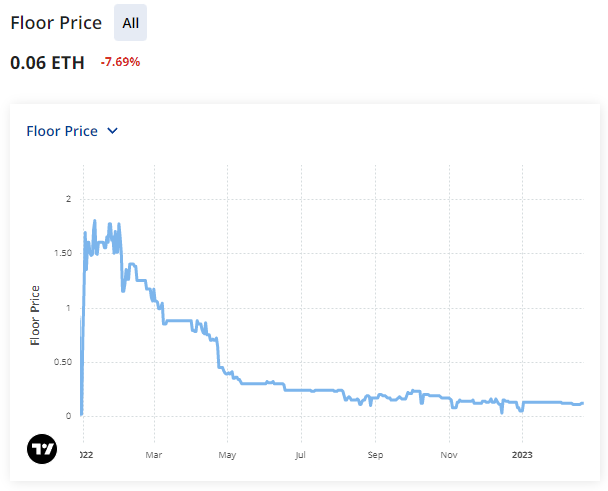The height and width of the screenshot is (491, 608).
Task: Click the TradingView logo icon
Action: (42, 448)
